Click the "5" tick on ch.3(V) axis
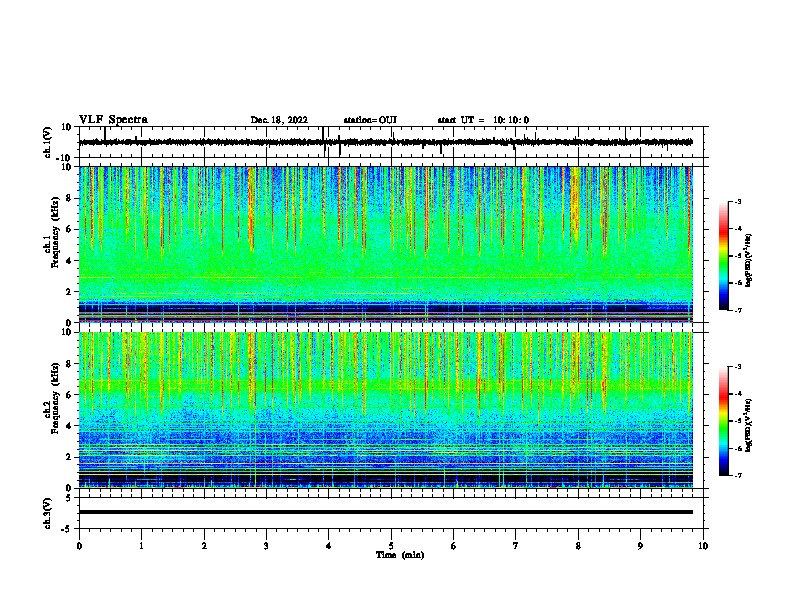Viewport: 792px width, 612px height. pos(70,498)
